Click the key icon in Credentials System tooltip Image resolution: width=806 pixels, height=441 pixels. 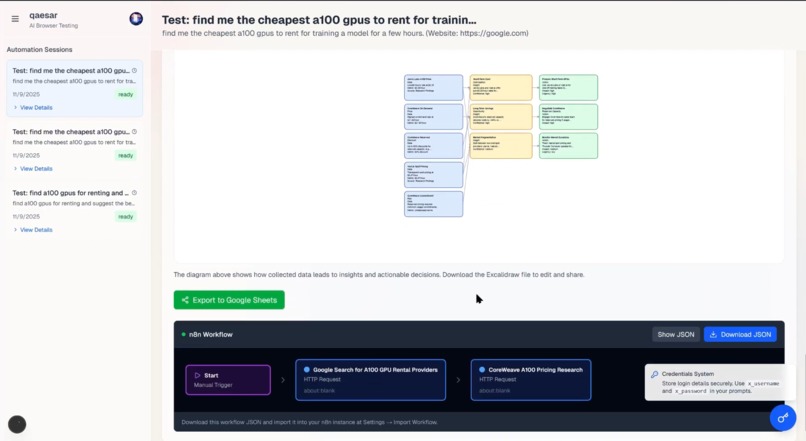654,374
